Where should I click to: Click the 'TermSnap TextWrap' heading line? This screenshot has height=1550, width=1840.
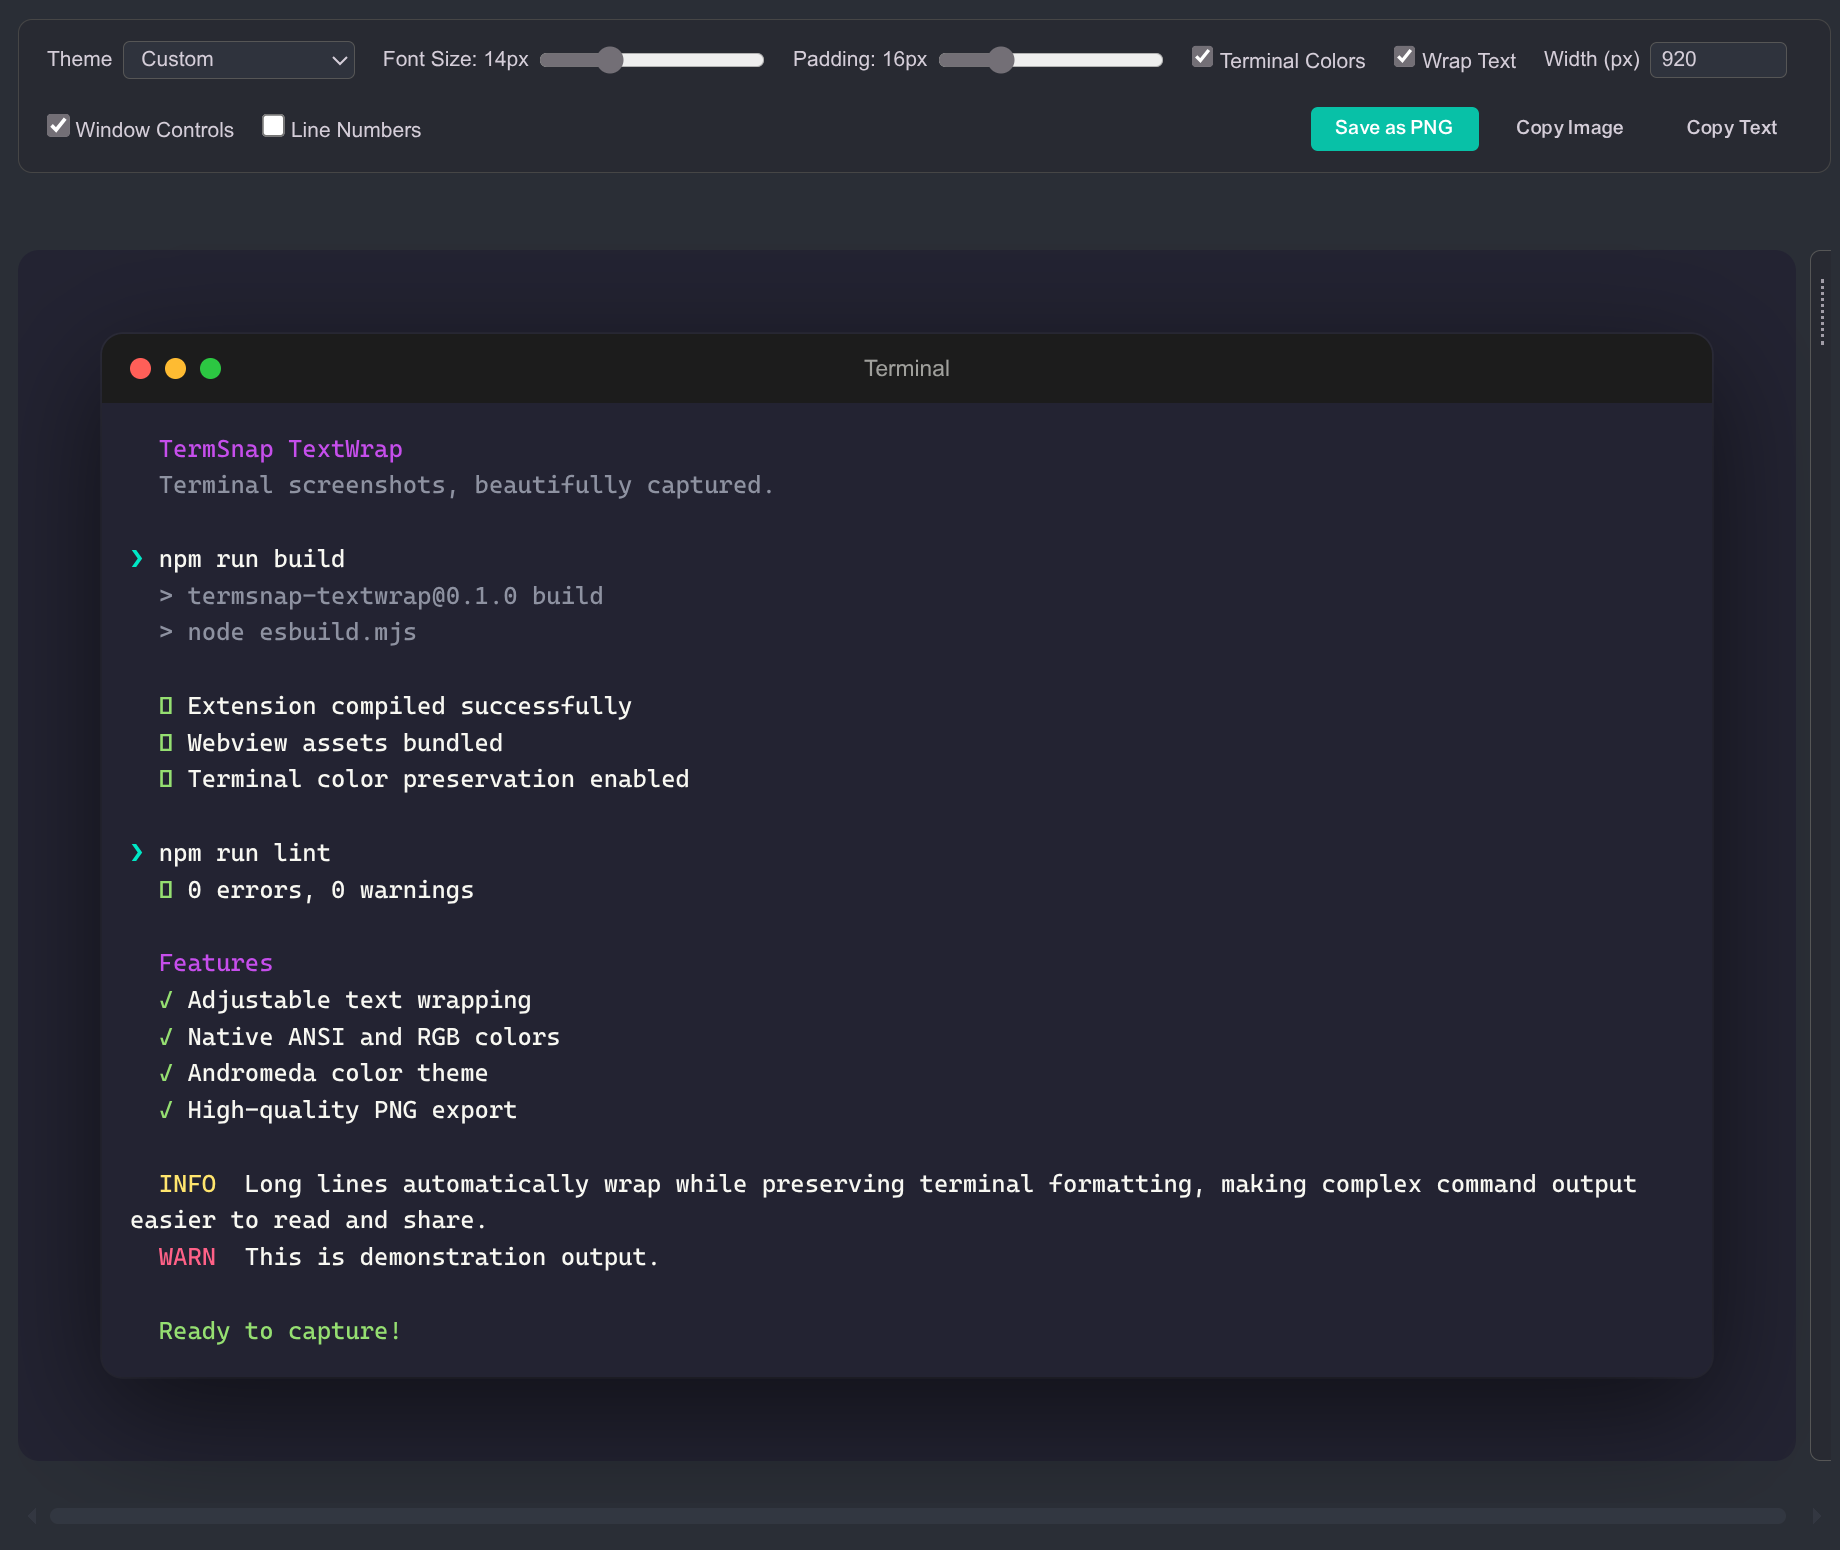click(x=281, y=449)
